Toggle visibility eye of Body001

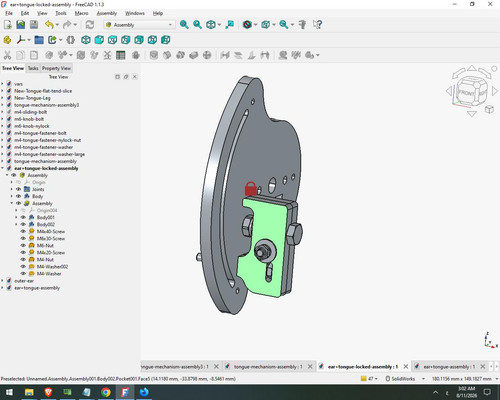(x=23, y=217)
